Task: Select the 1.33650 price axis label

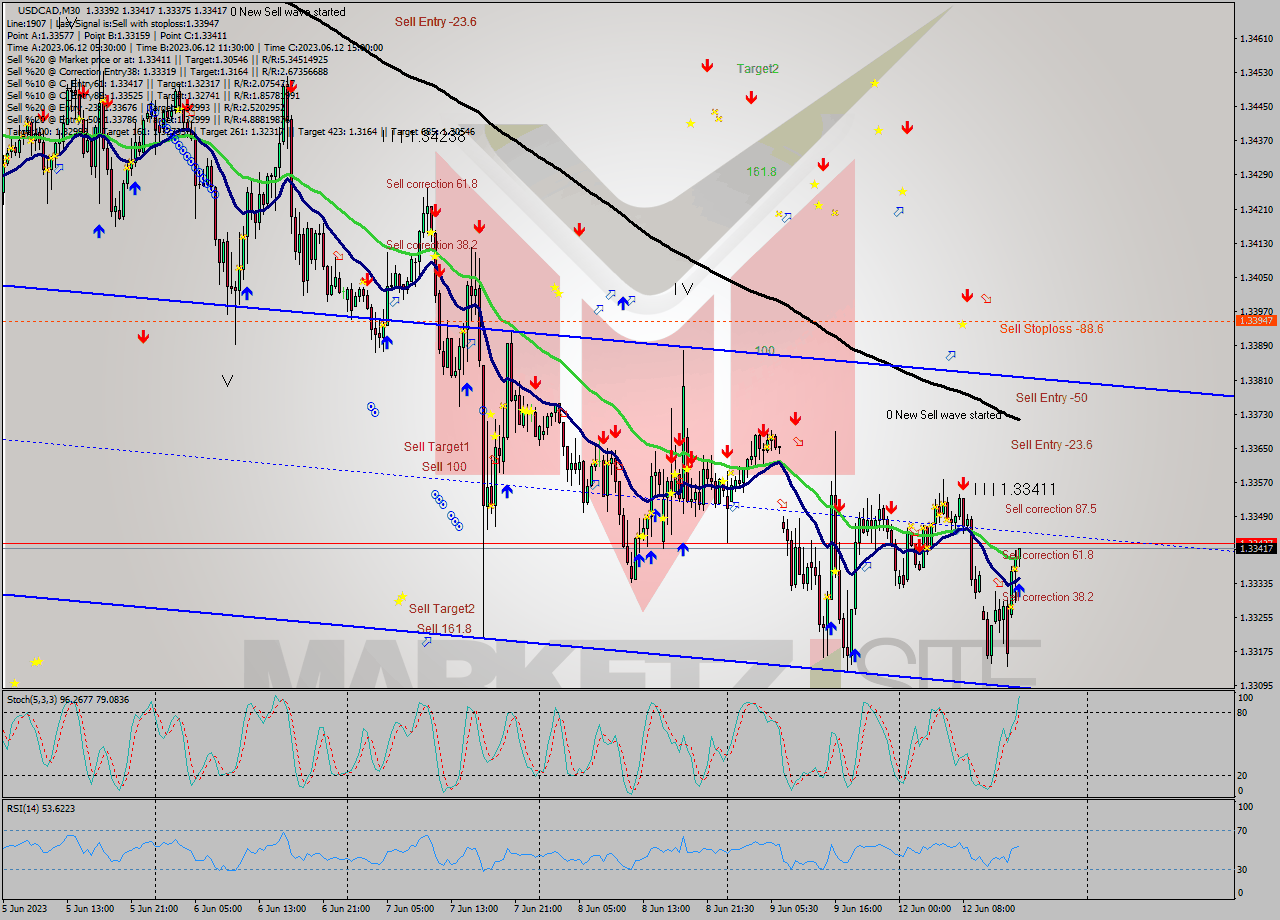Action: click(x=1255, y=448)
